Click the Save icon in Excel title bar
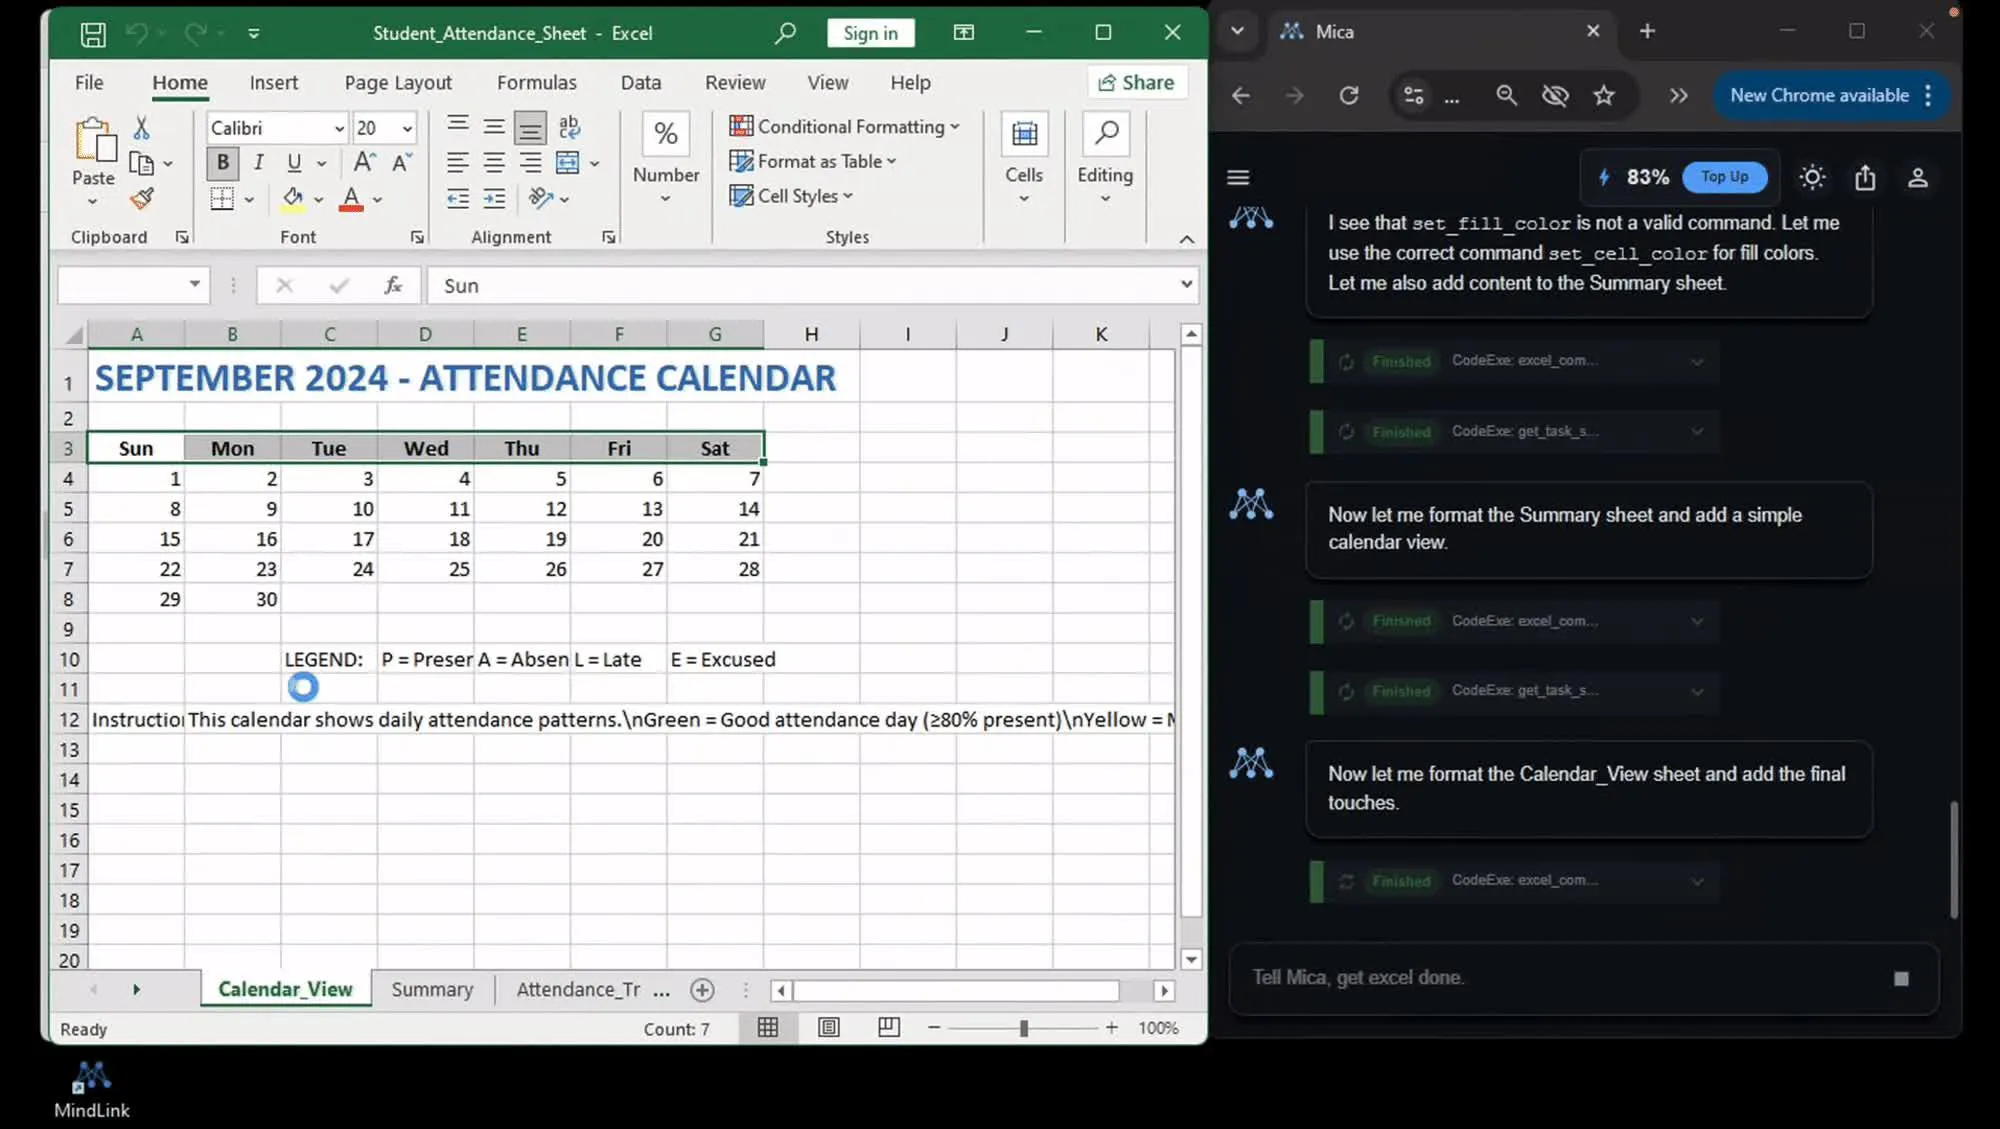Viewport: 2000px width, 1129px height. 93,34
